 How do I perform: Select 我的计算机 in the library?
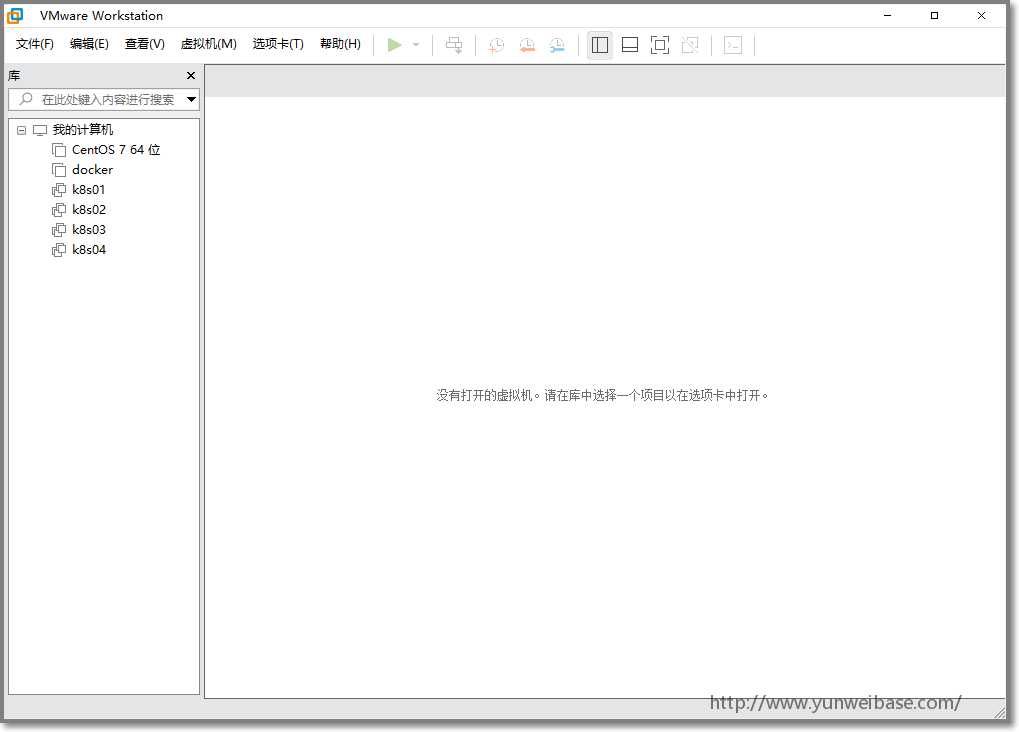(83, 130)
